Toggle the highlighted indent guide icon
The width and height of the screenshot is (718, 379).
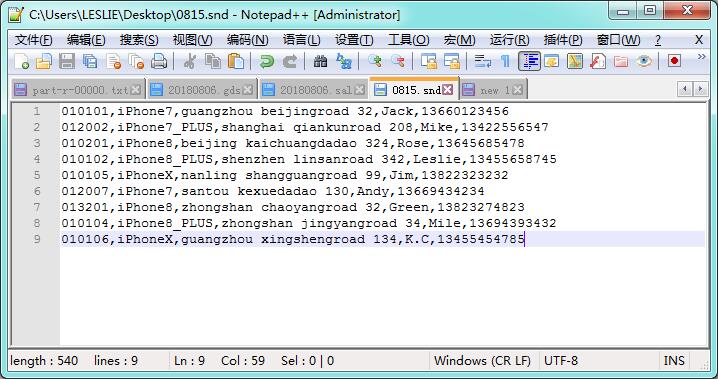point(529,61)
